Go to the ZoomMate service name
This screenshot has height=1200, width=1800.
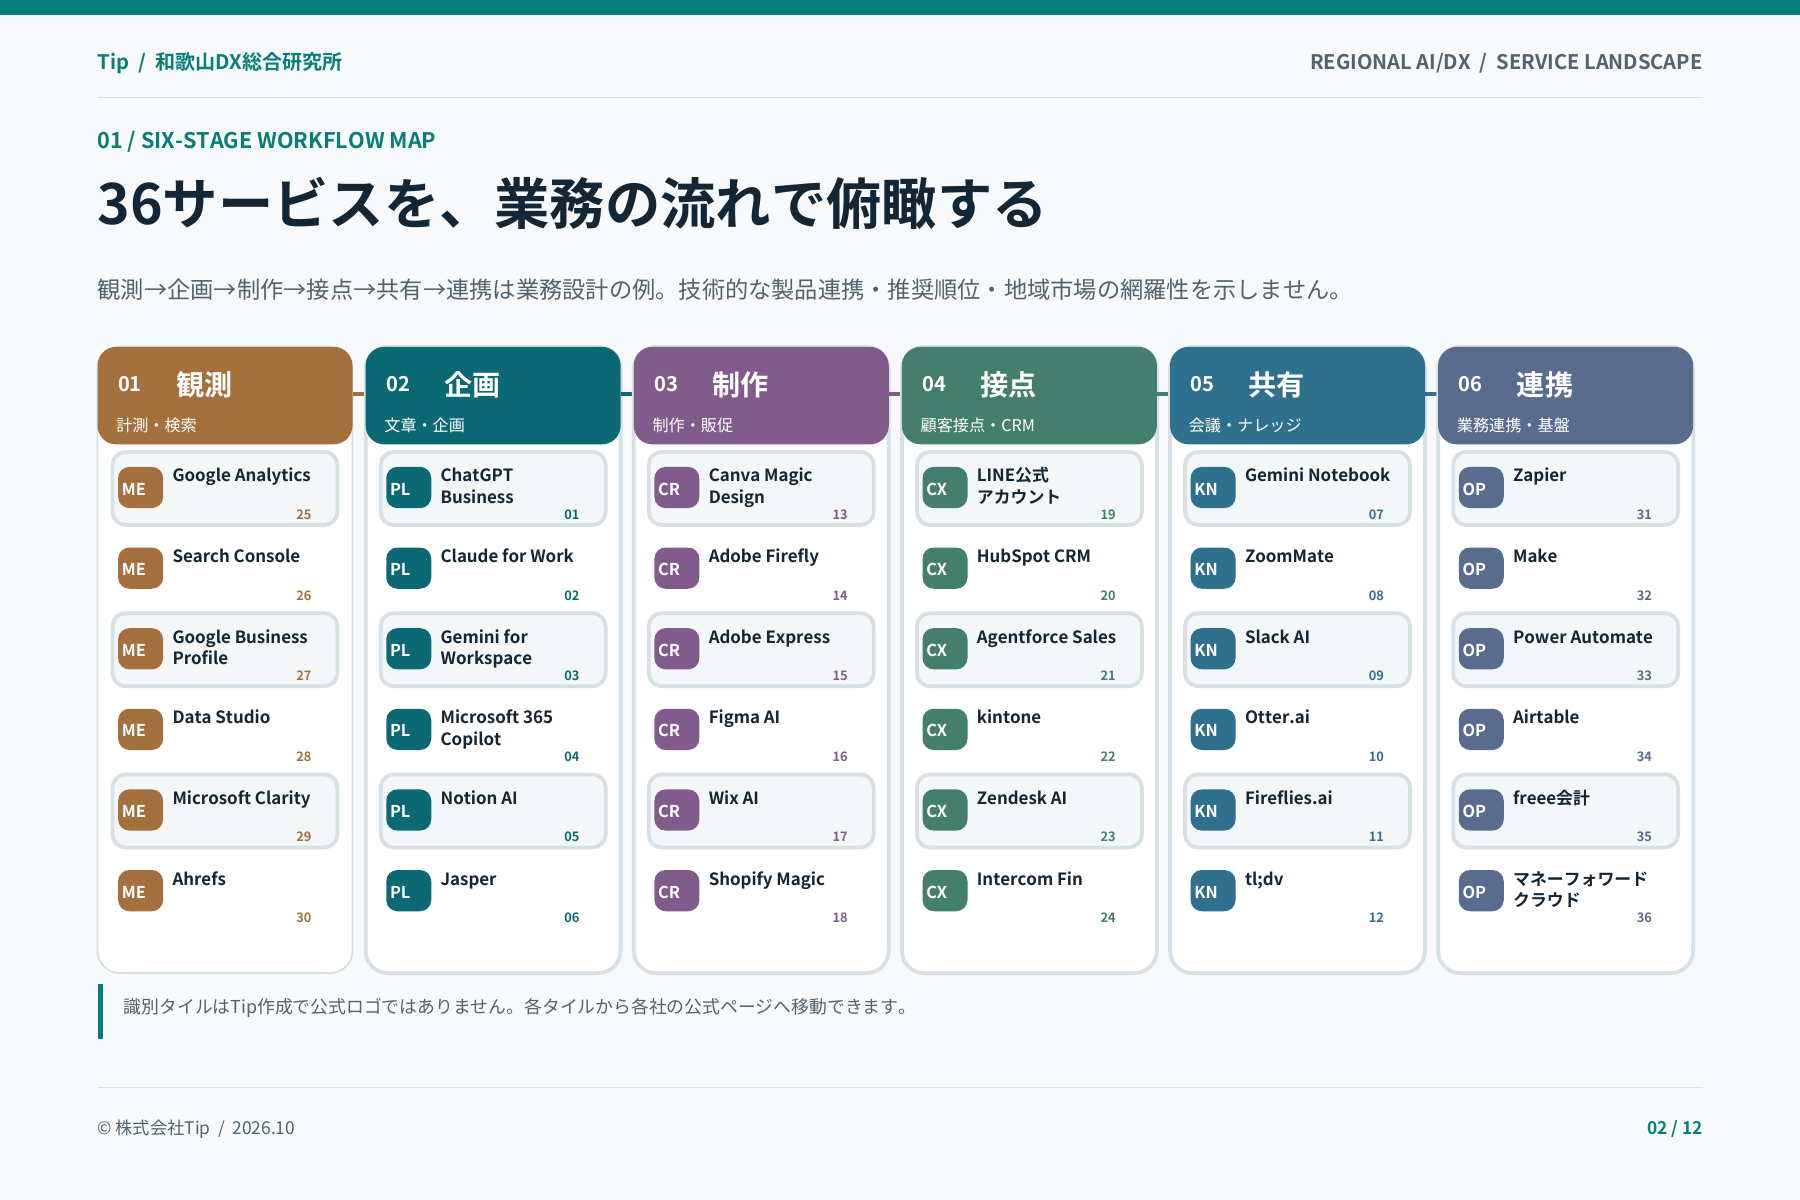pos(1289,556)
